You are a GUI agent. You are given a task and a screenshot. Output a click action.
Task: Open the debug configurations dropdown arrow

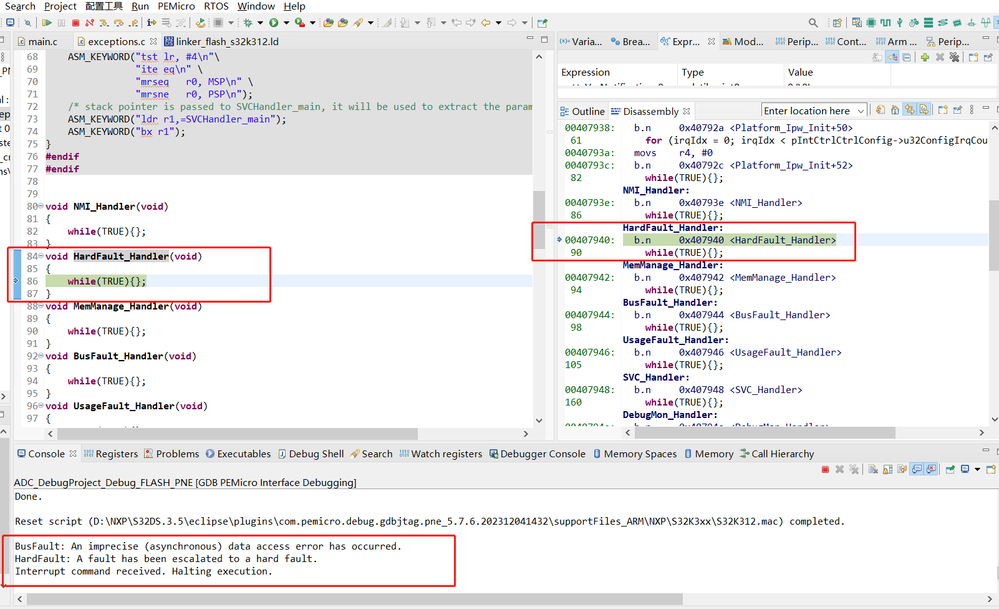click(260, 21)
